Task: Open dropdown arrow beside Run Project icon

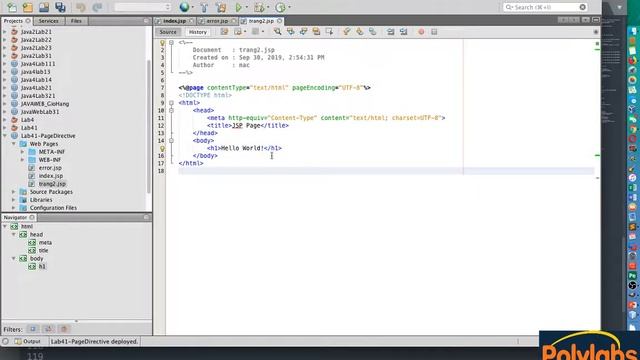Action: [x=247, y=7]
